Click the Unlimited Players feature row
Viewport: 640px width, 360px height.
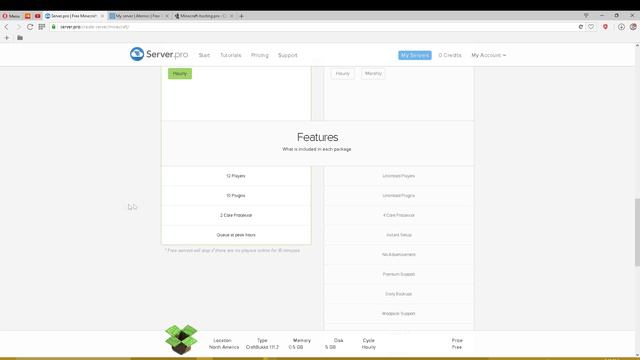click(x=399, y=176)
